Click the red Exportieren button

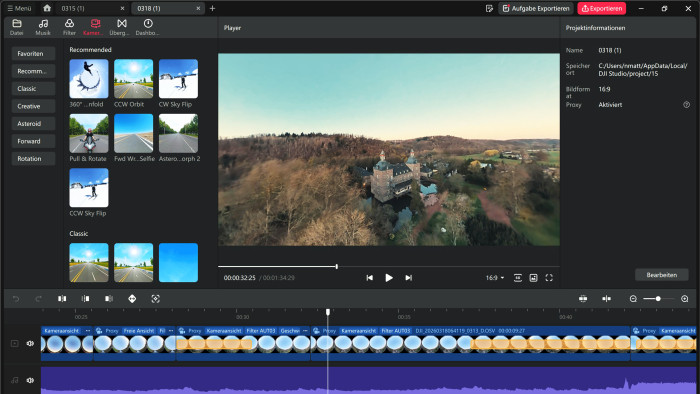602,8
